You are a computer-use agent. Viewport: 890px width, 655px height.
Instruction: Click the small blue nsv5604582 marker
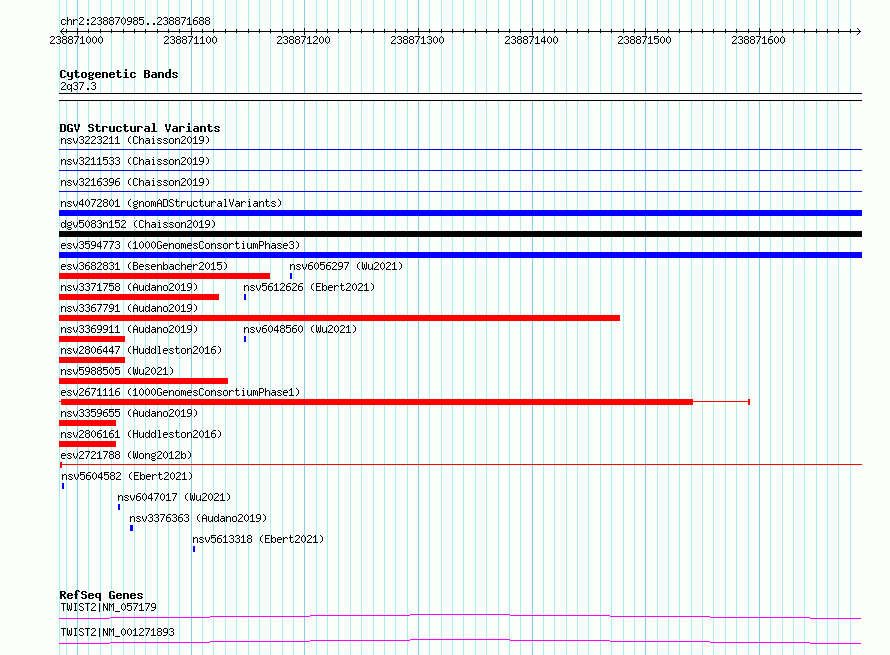coord(63,486)
